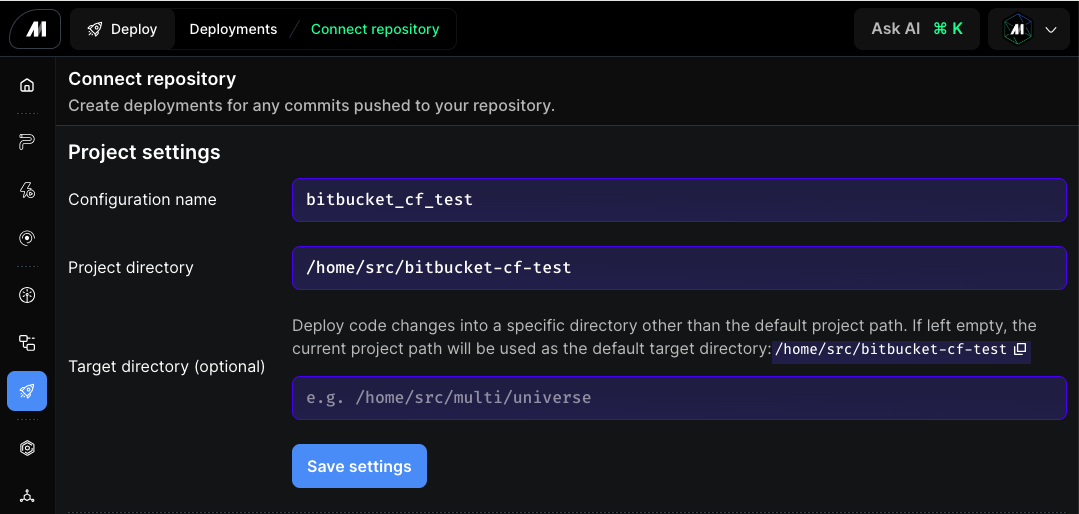Click the circular tree icon in sidebar
Viewport: 1079px width, 514px height.
(x=27, y=295)
